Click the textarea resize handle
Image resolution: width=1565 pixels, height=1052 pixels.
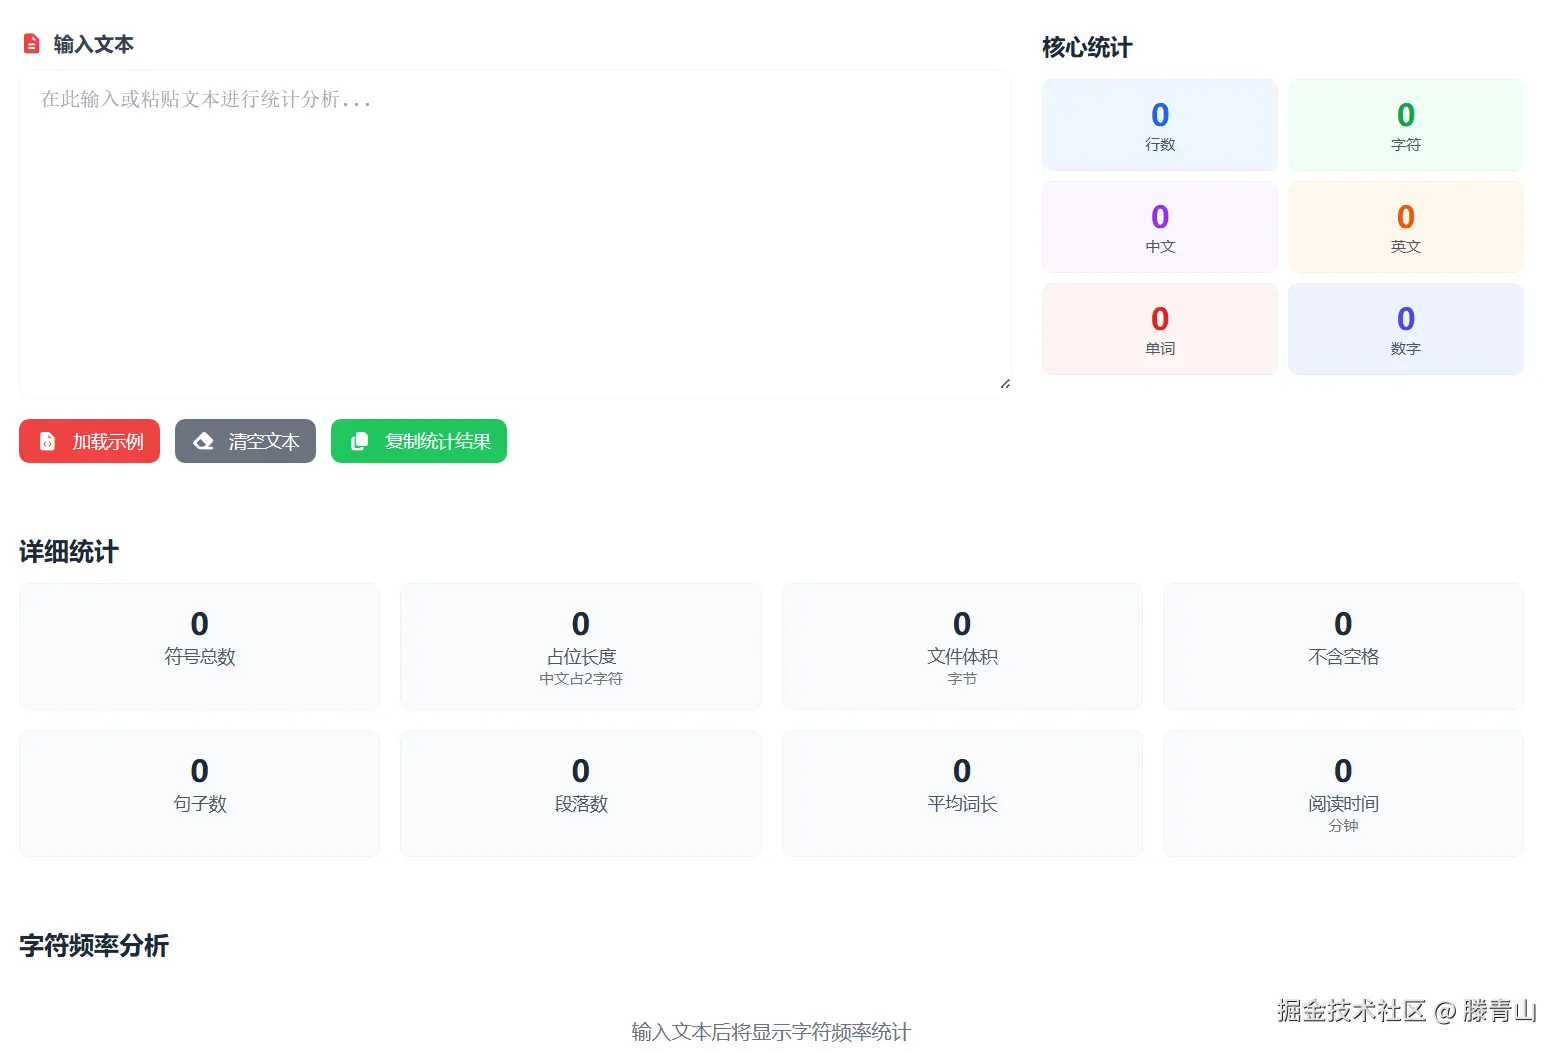(1004, 383)
